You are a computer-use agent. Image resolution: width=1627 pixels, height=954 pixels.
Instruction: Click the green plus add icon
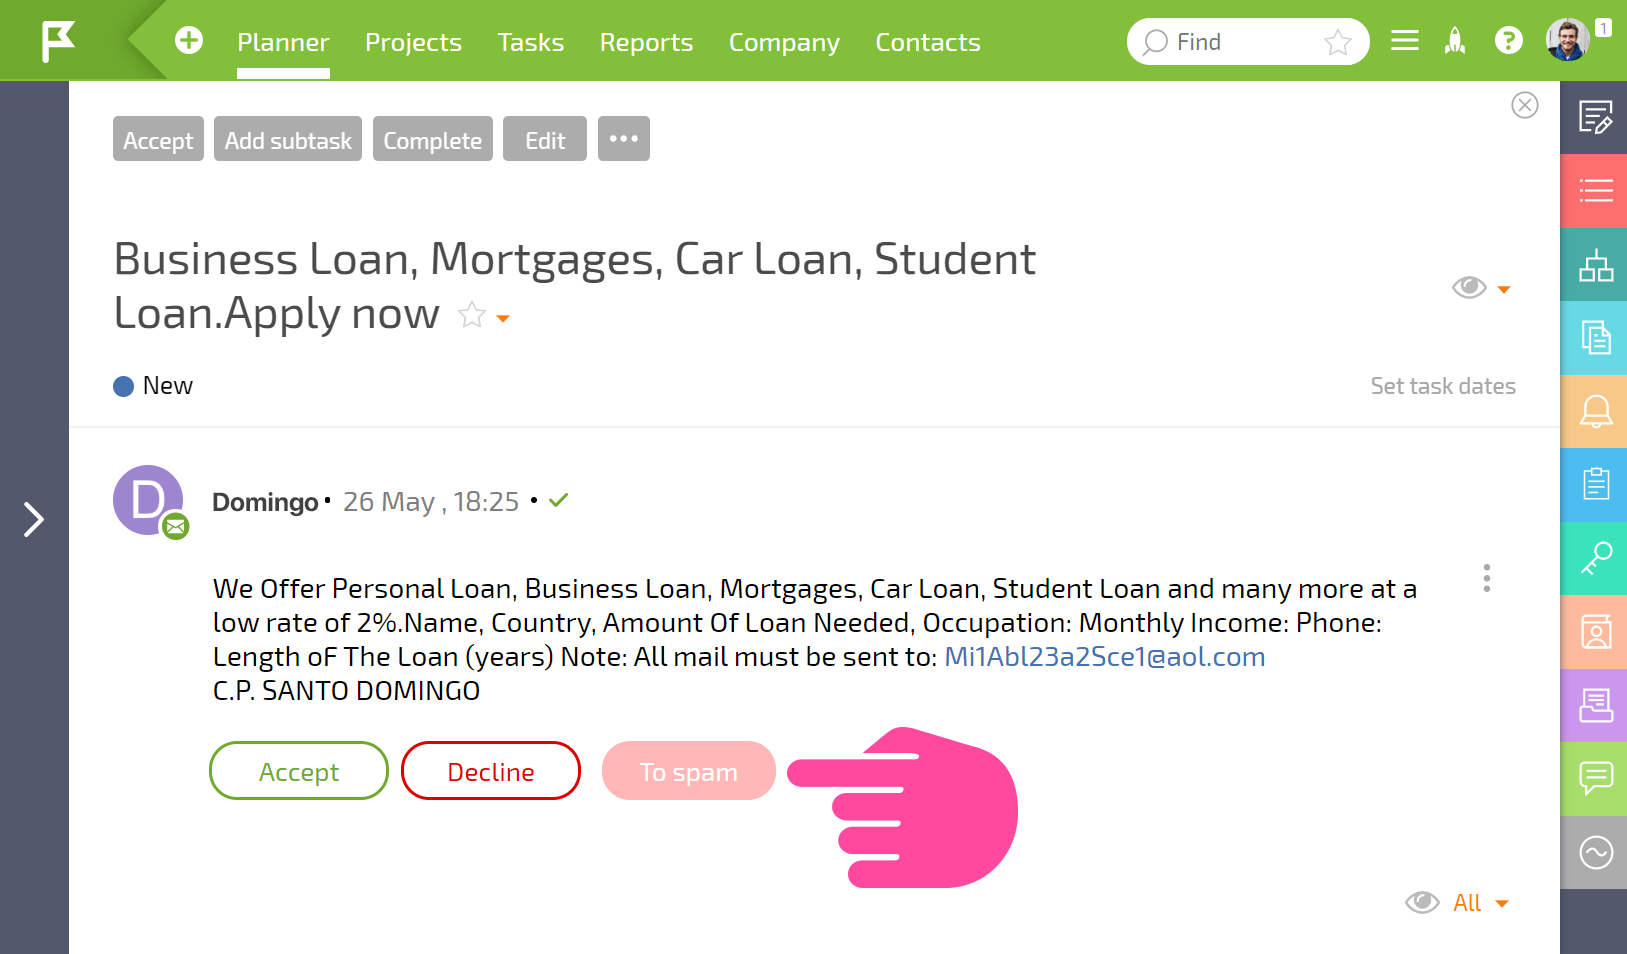[x=189, y=40]
